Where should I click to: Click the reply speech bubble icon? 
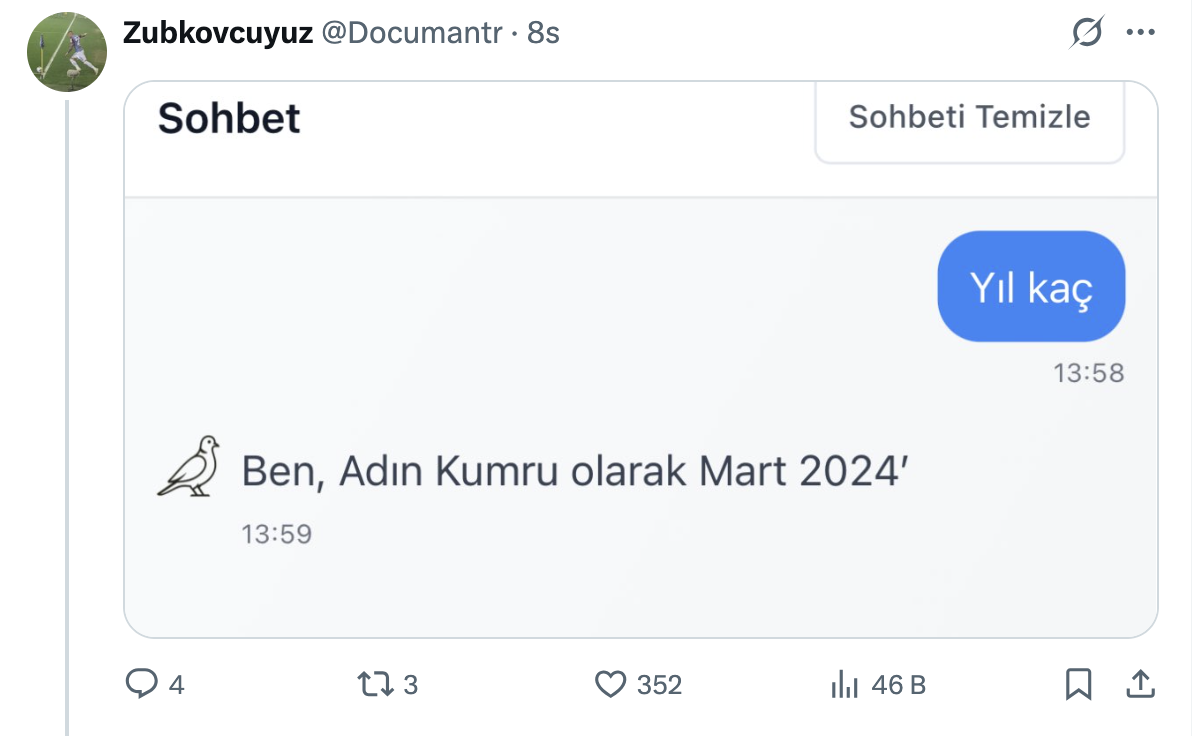[x=141, y=684]
